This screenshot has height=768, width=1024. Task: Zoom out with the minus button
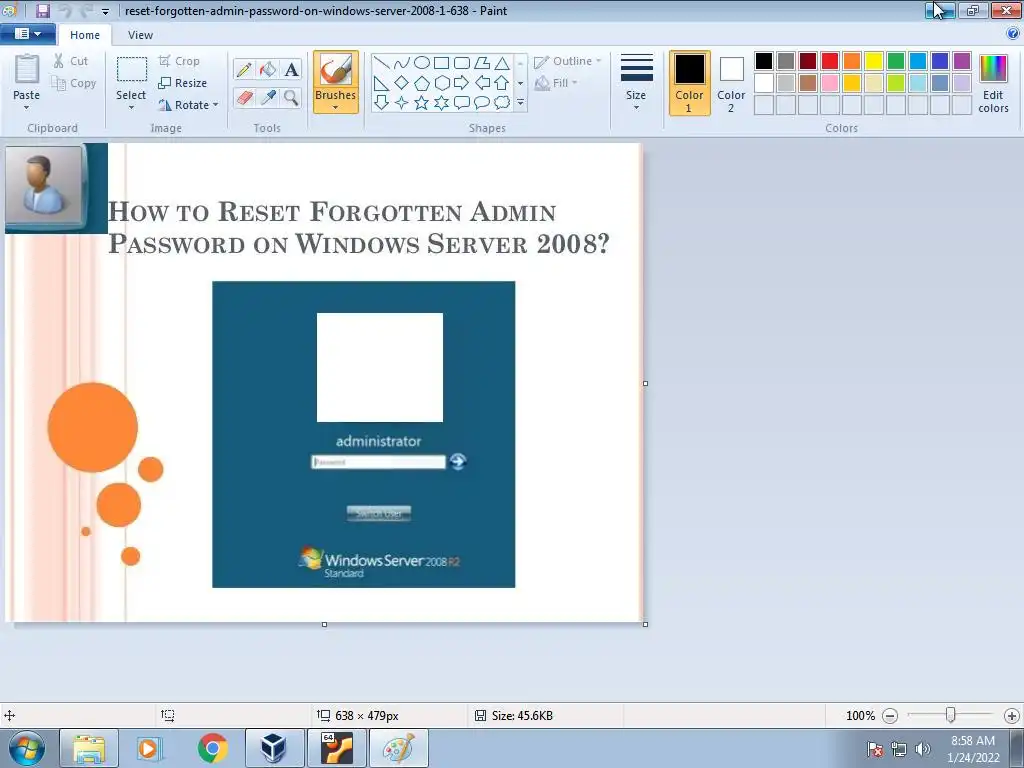[890, 716]
